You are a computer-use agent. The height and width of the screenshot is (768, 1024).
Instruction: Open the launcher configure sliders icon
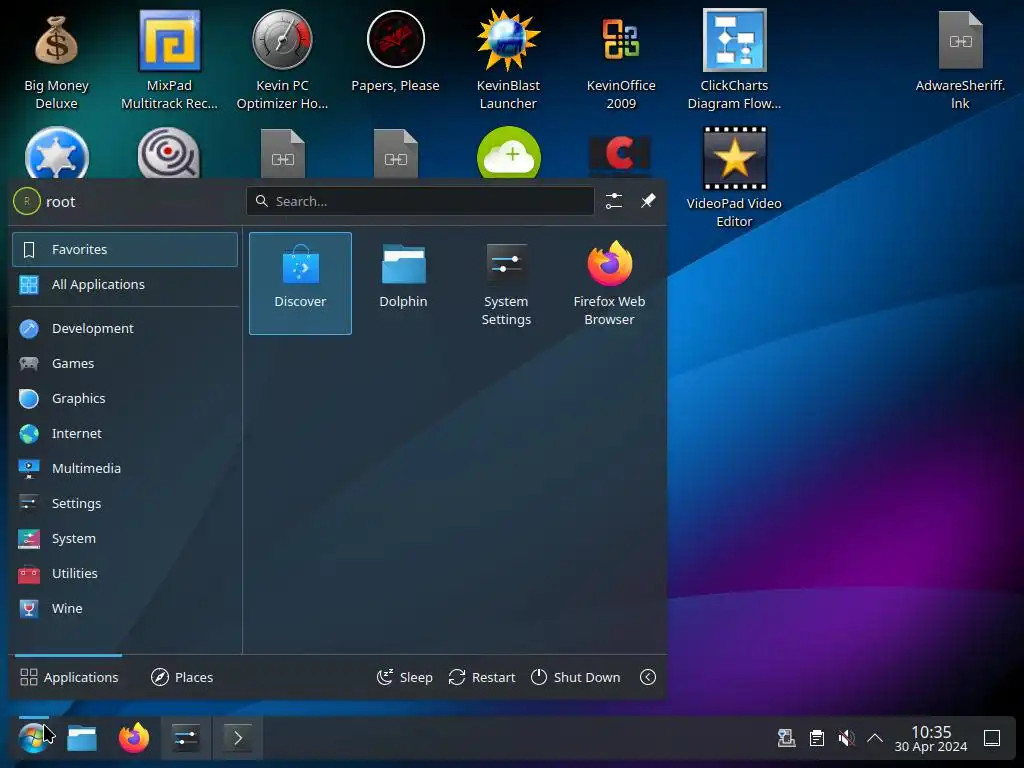point(614,201)
